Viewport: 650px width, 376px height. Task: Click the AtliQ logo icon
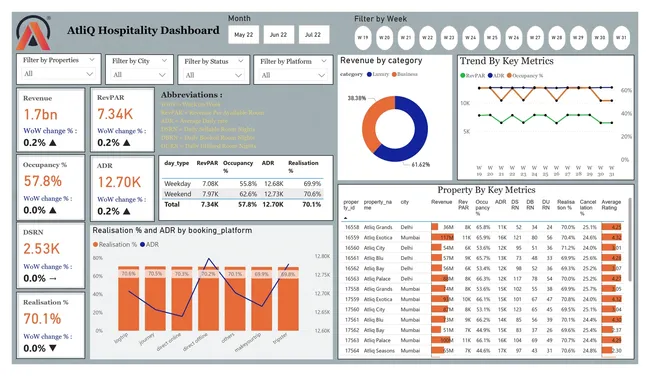33,33
